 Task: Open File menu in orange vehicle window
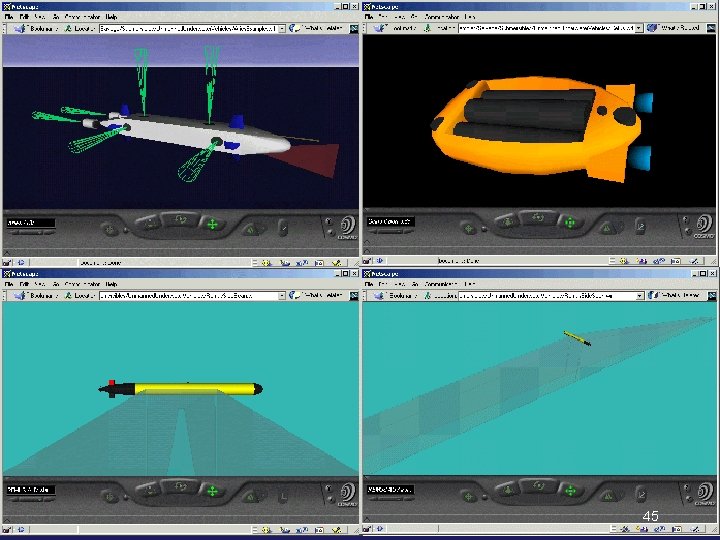pos(369,17)
